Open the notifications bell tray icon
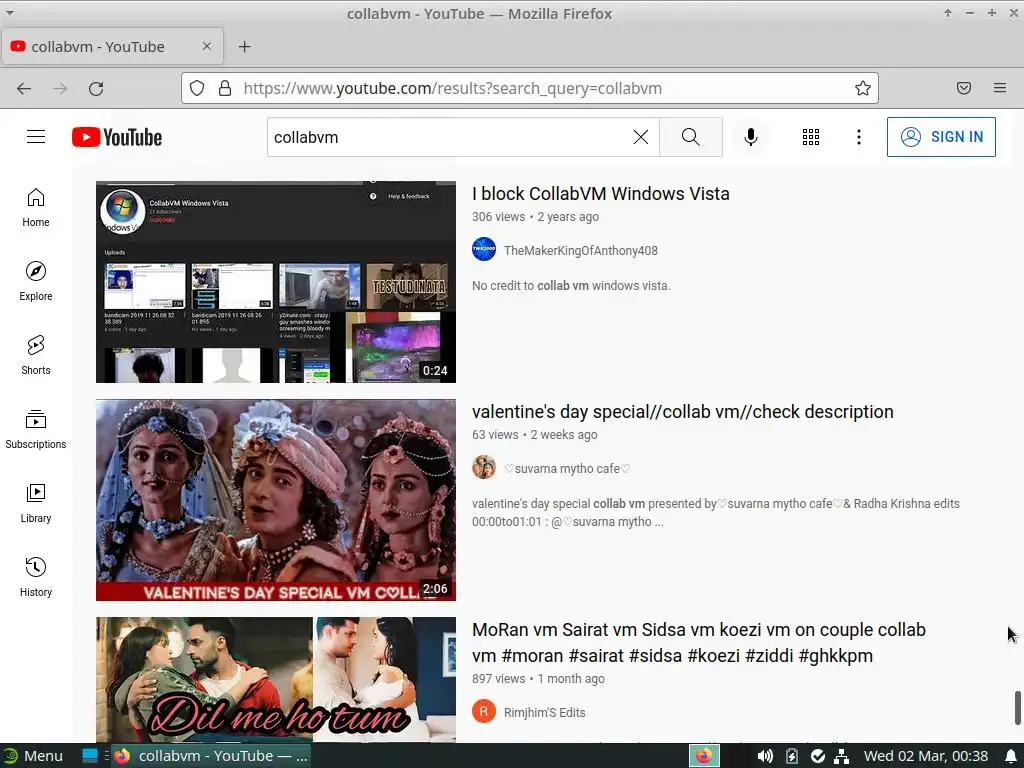Viewport: 1024px width, 768px height. pyautogui.click(x=1011, y=756)
